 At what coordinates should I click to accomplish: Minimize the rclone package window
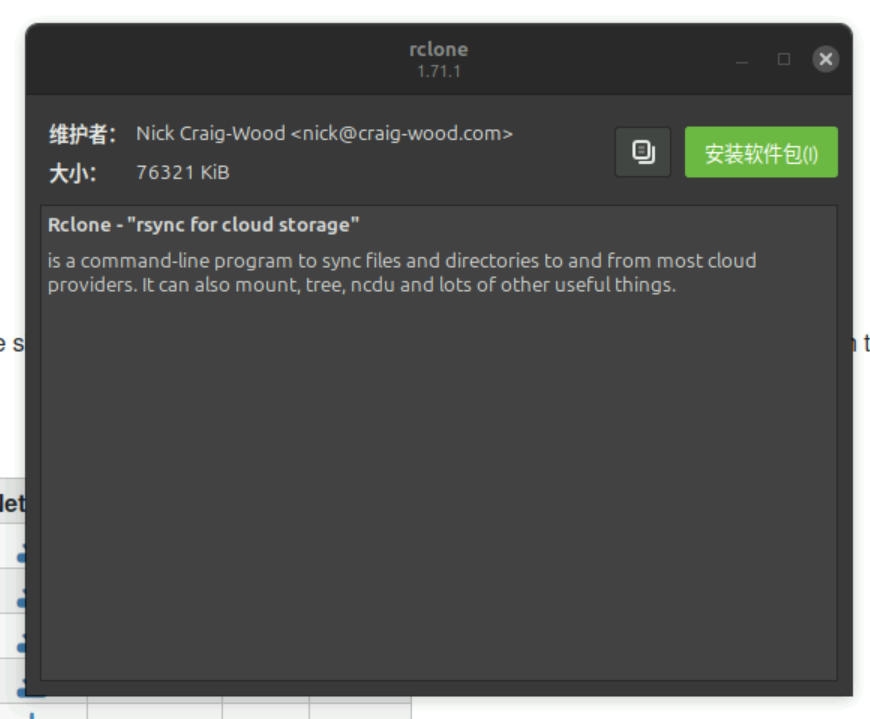coord(742,60)
